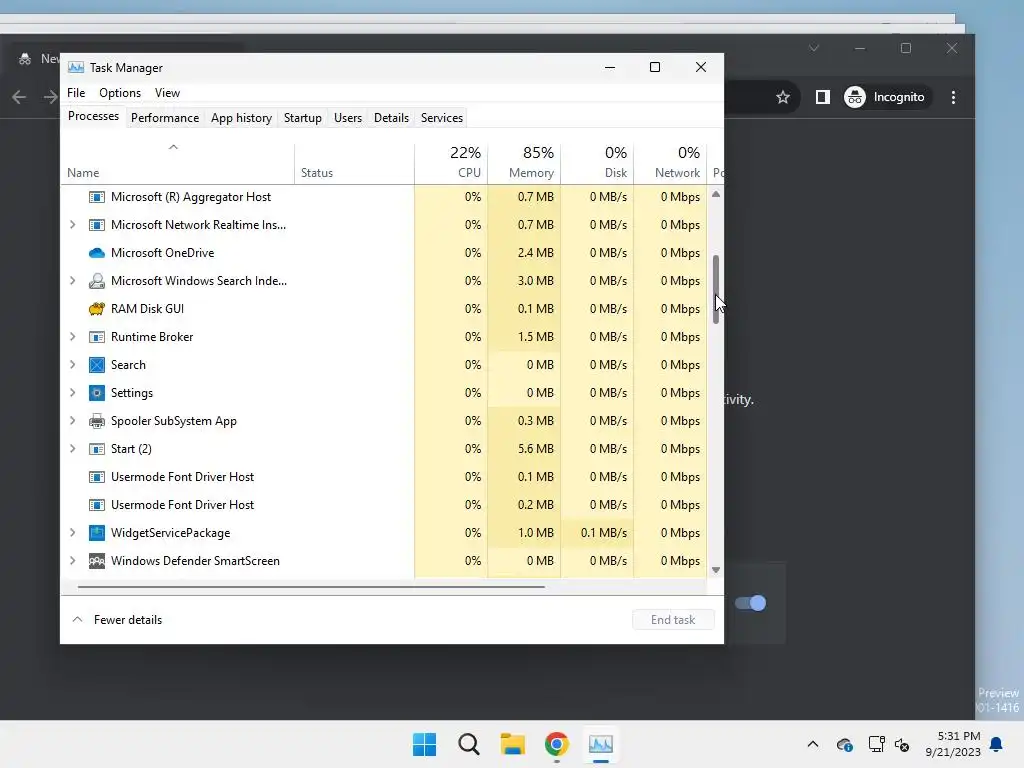The image size is (1024, 768).
Task: Click the Microsoft Windows Search Indexer icon
Action: coord(97,281)
